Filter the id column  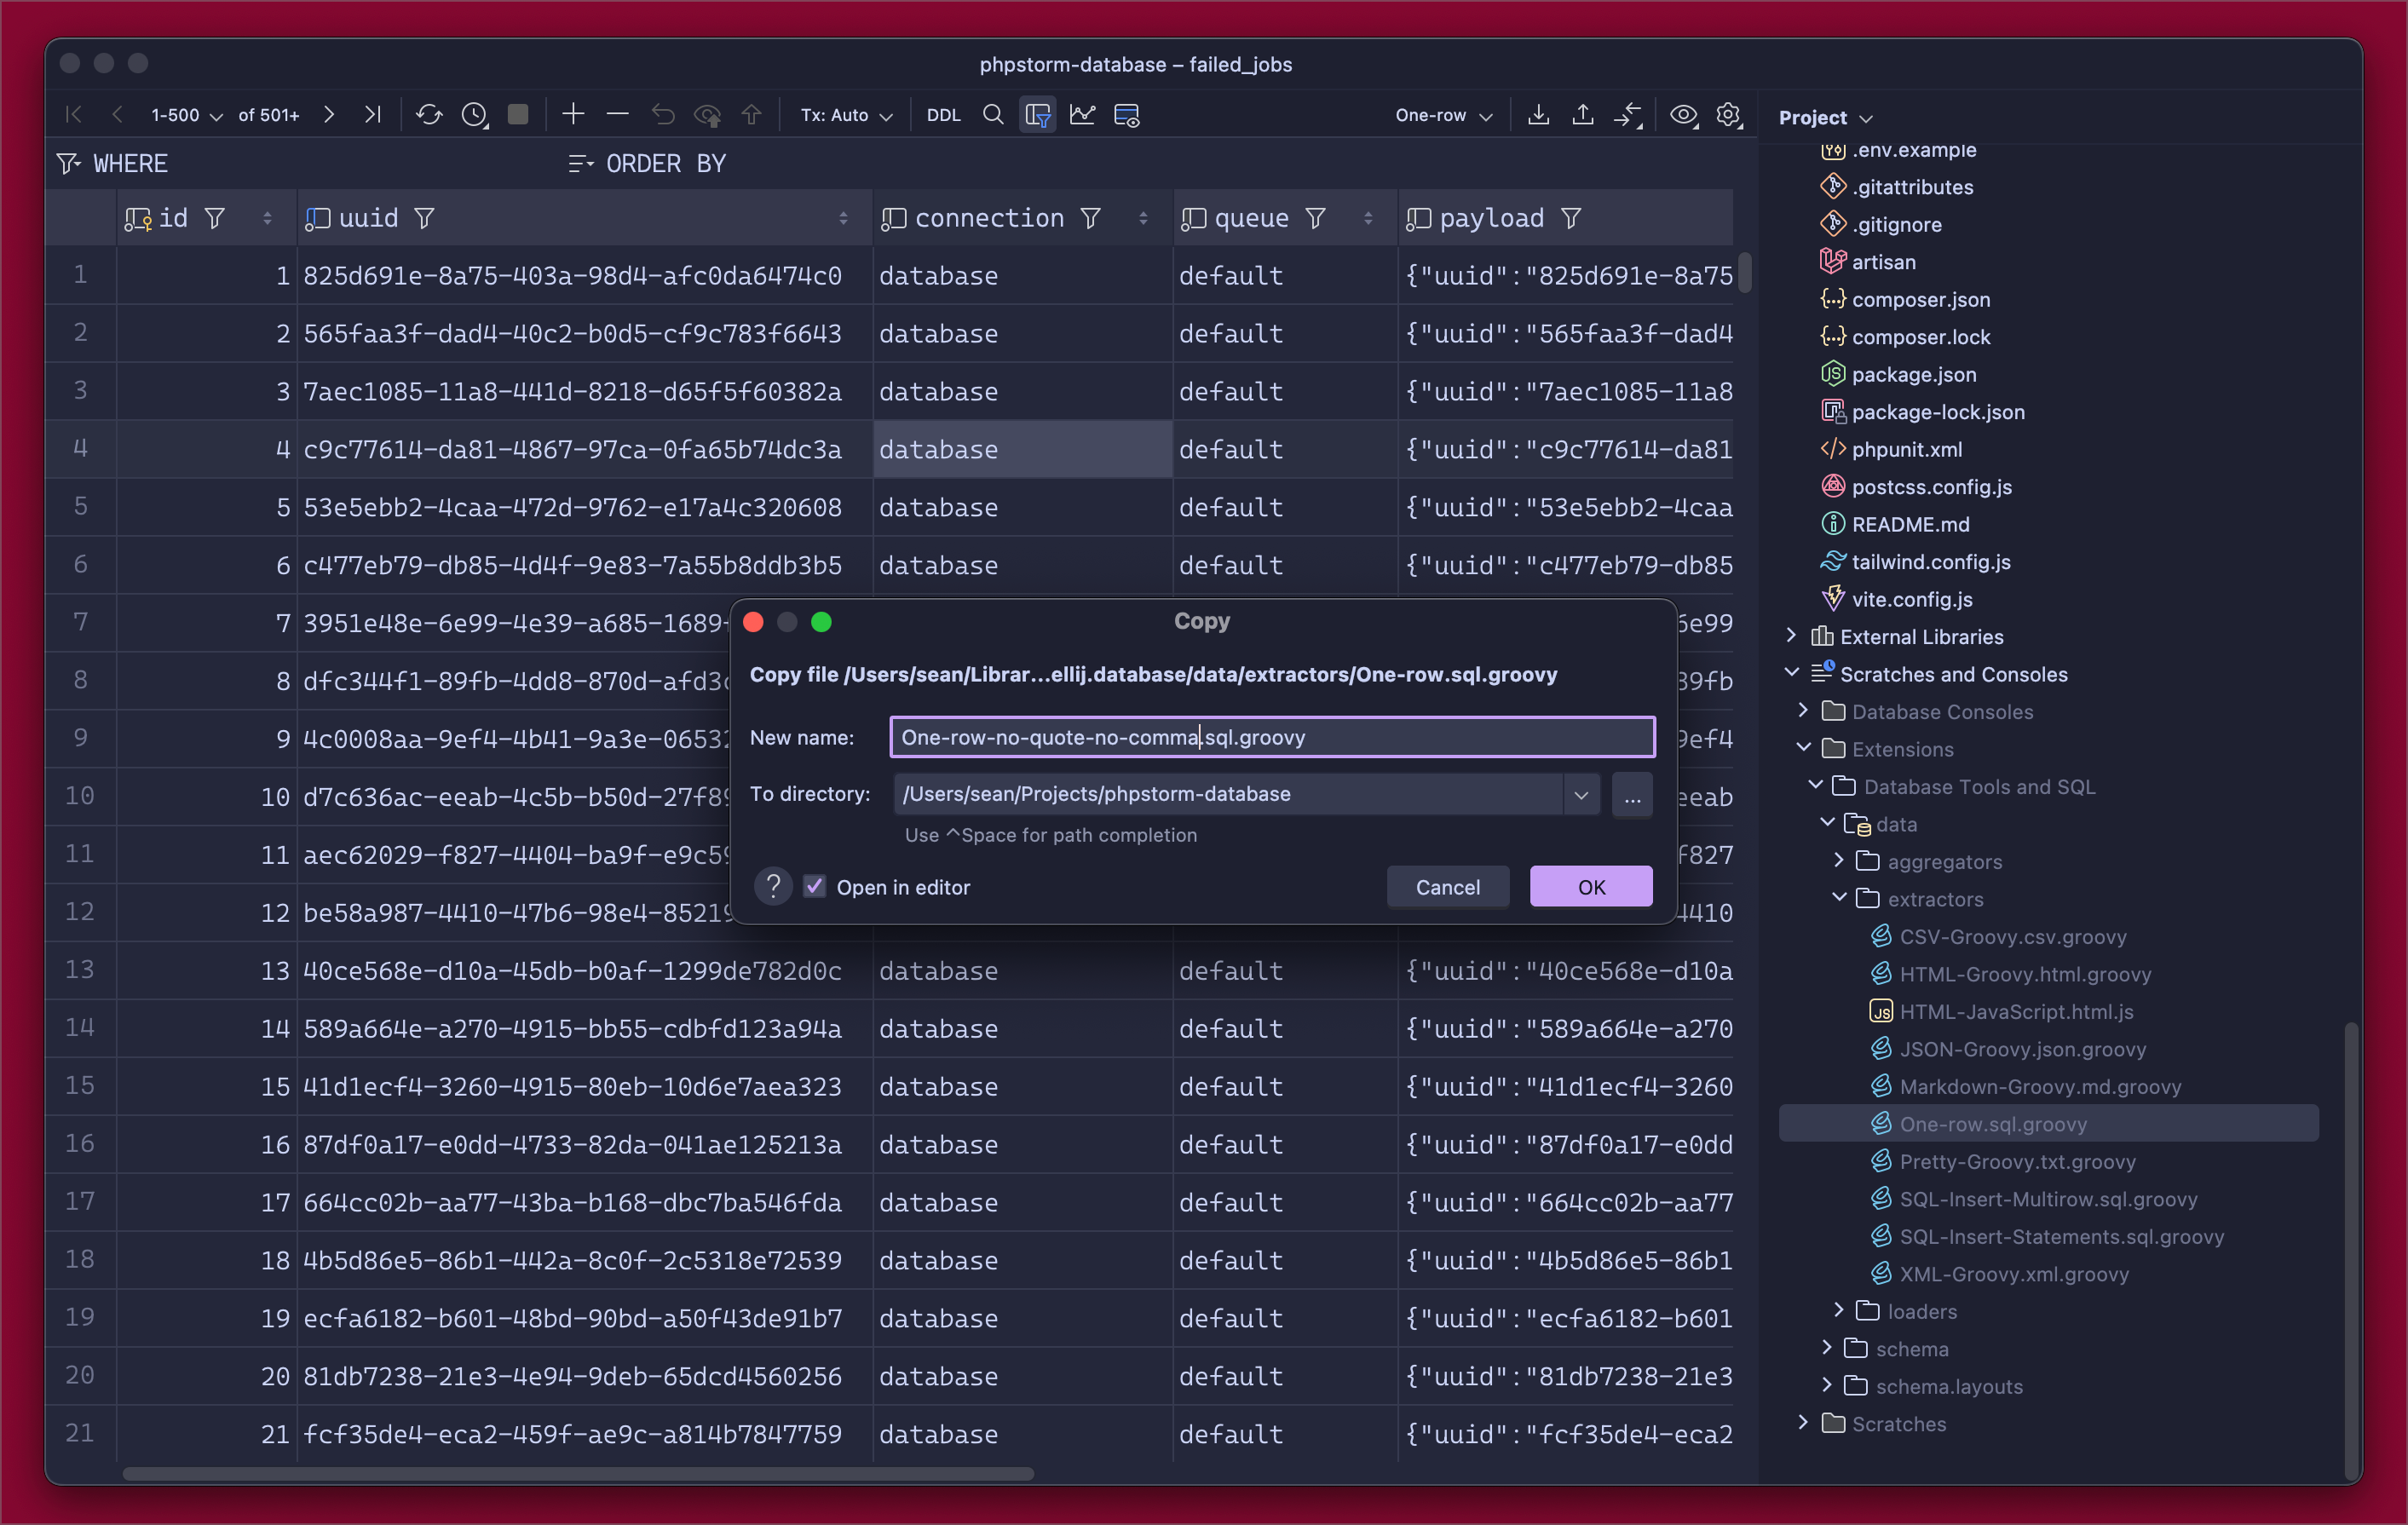[214, 218]
